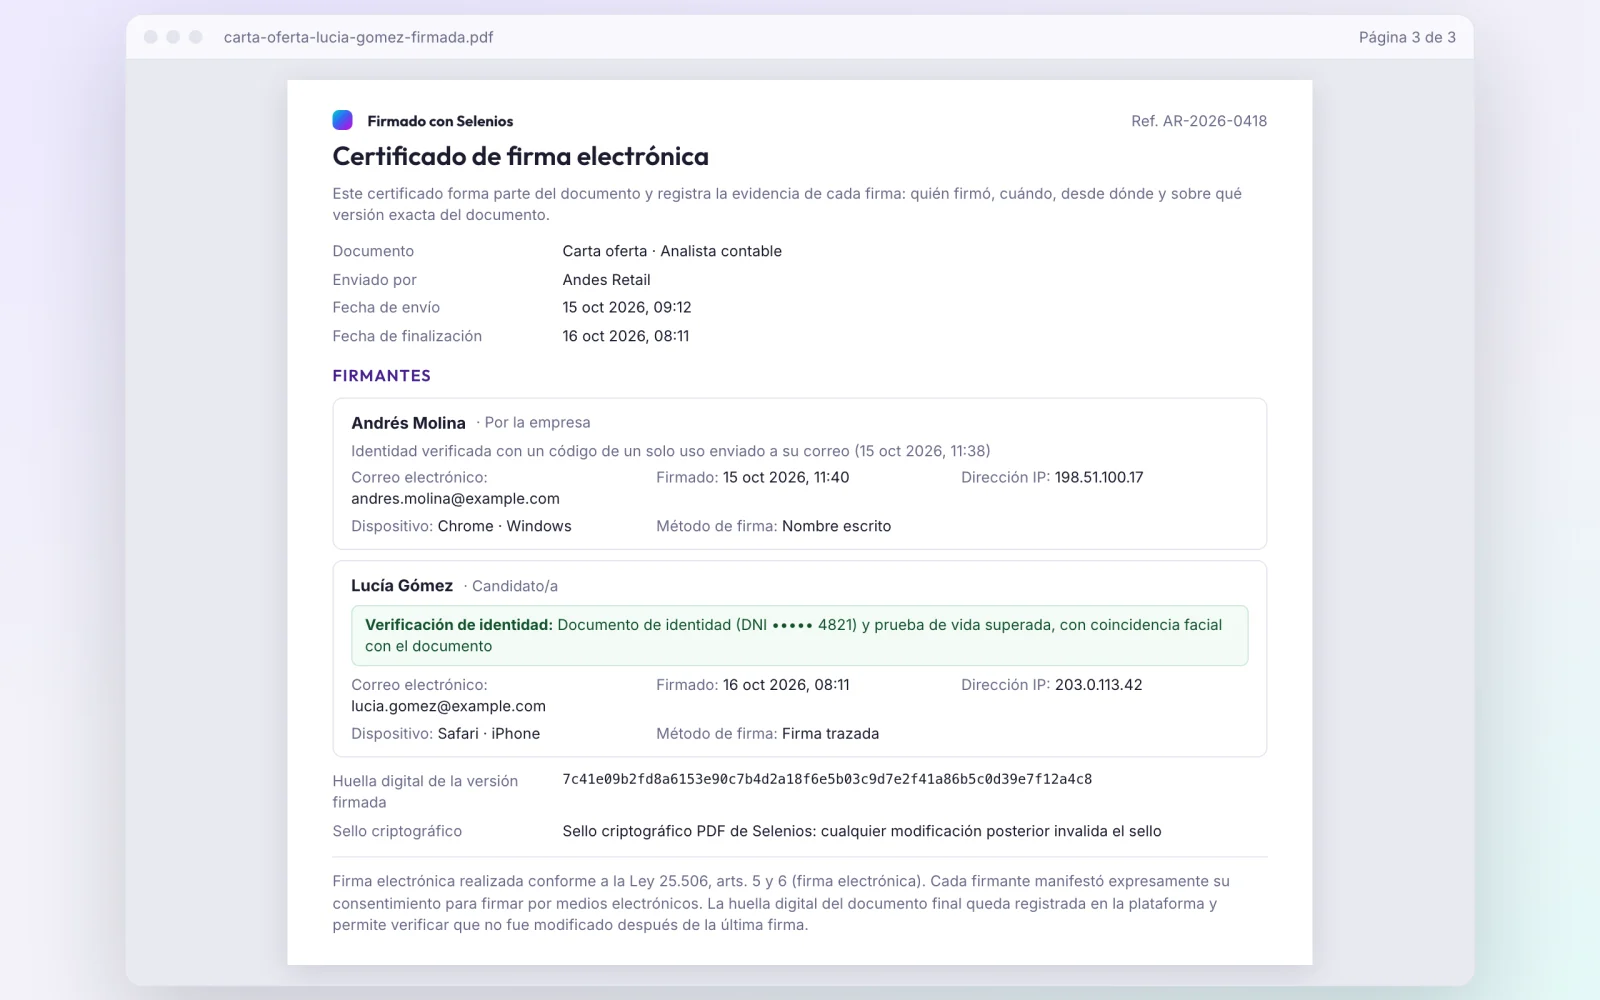
Task: Click the reference 'Ref. AR-2026-0418'
Action: (x=1199, y=121)
